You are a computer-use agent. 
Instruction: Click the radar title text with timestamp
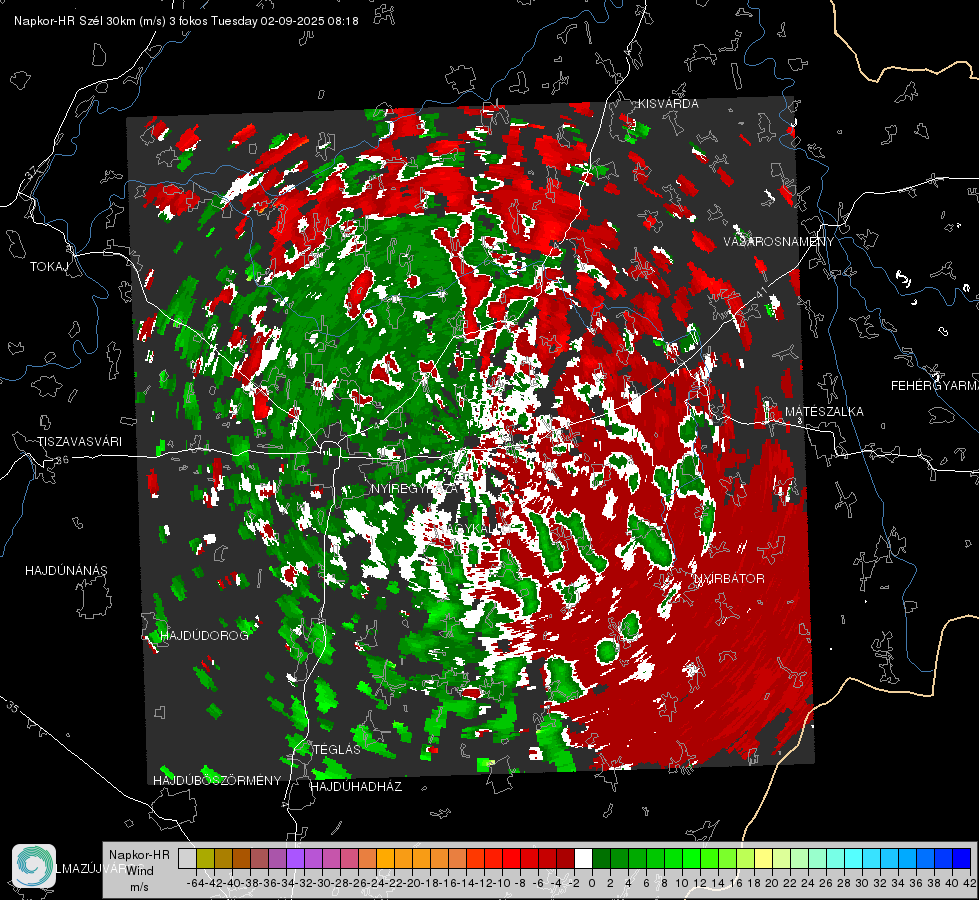pos(186,21)
